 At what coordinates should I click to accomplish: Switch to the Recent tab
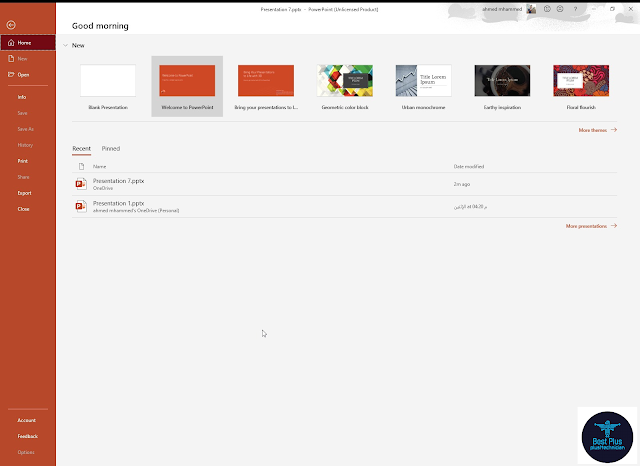(82, 149)
